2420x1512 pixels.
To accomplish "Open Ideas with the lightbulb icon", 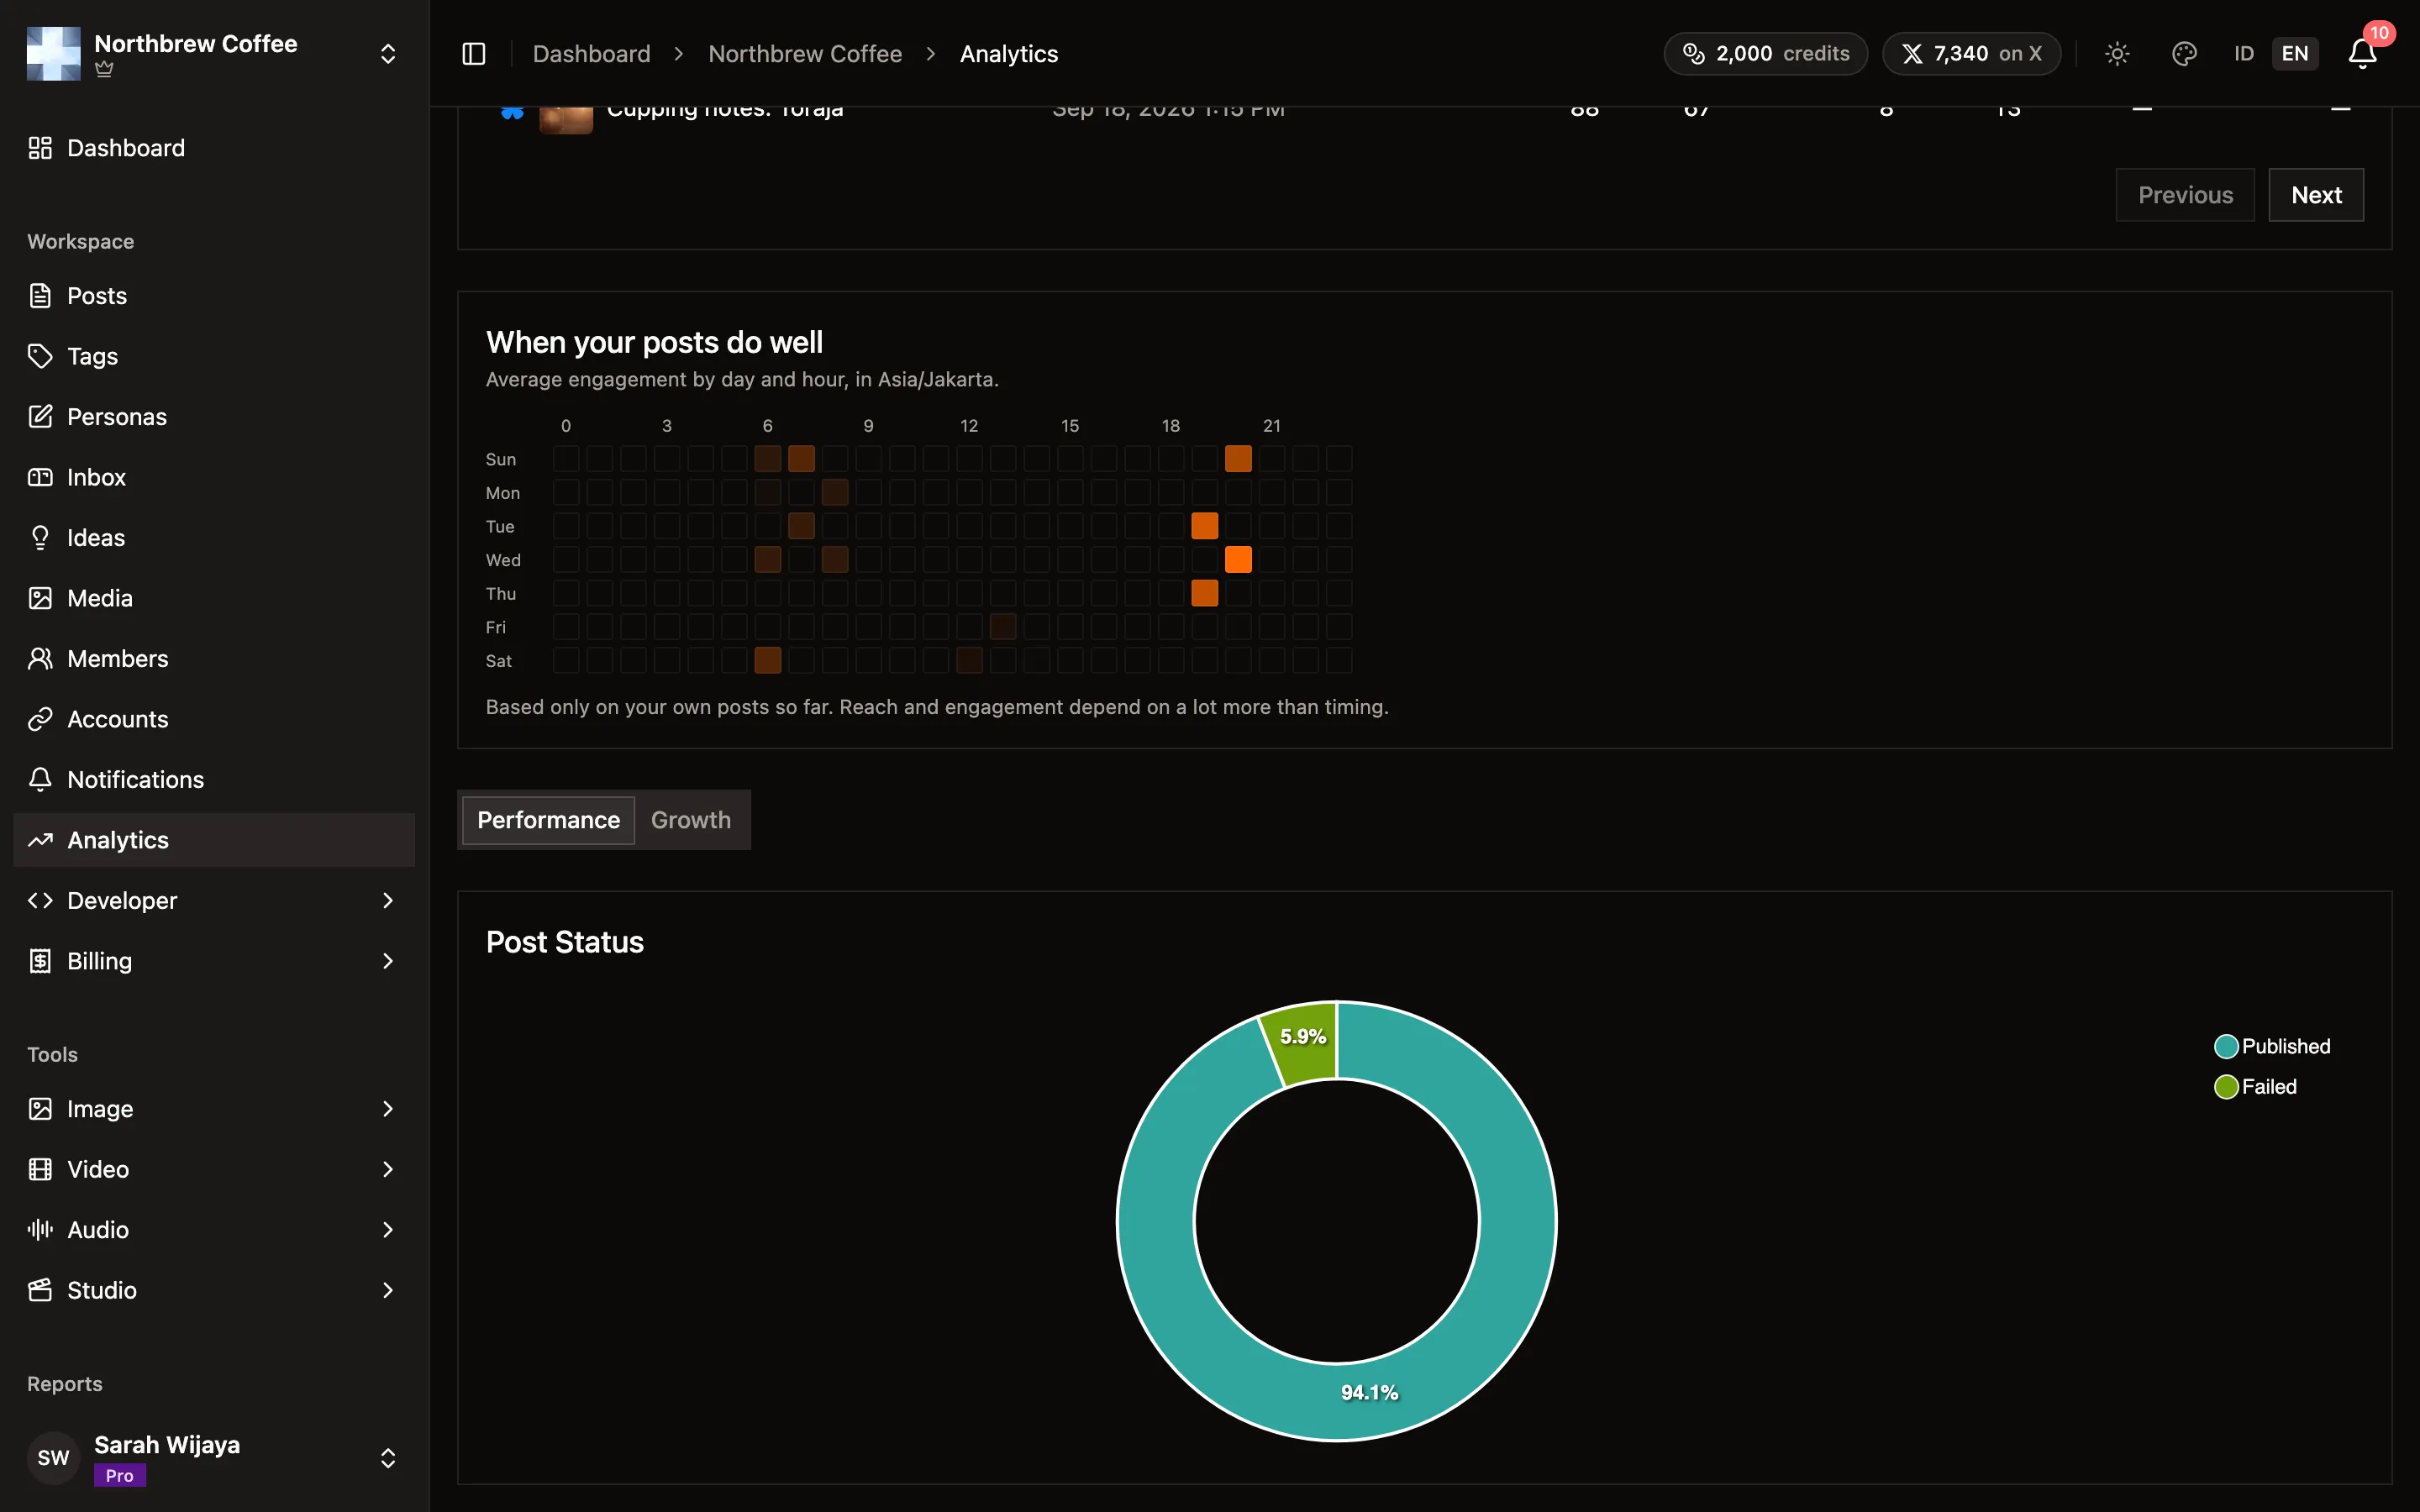I will pyautogui.click(x=214, y=538).
